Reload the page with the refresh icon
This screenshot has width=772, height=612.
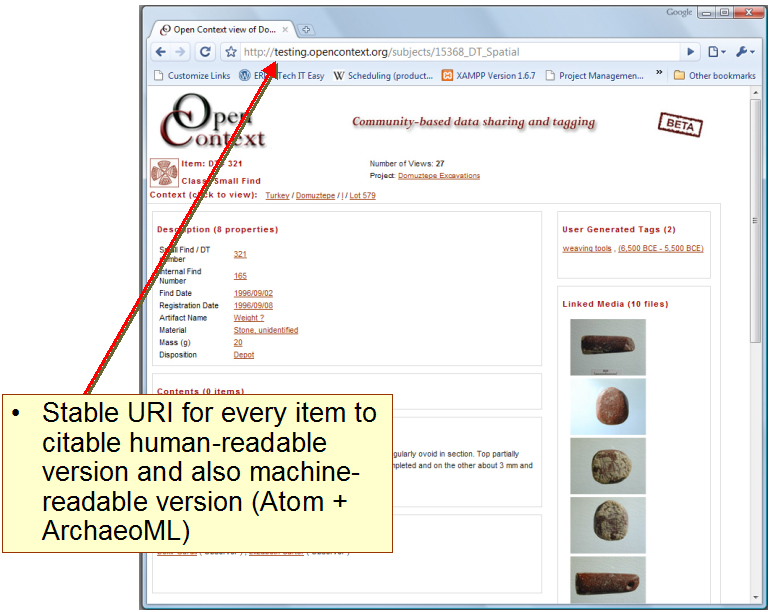[205, 52]
